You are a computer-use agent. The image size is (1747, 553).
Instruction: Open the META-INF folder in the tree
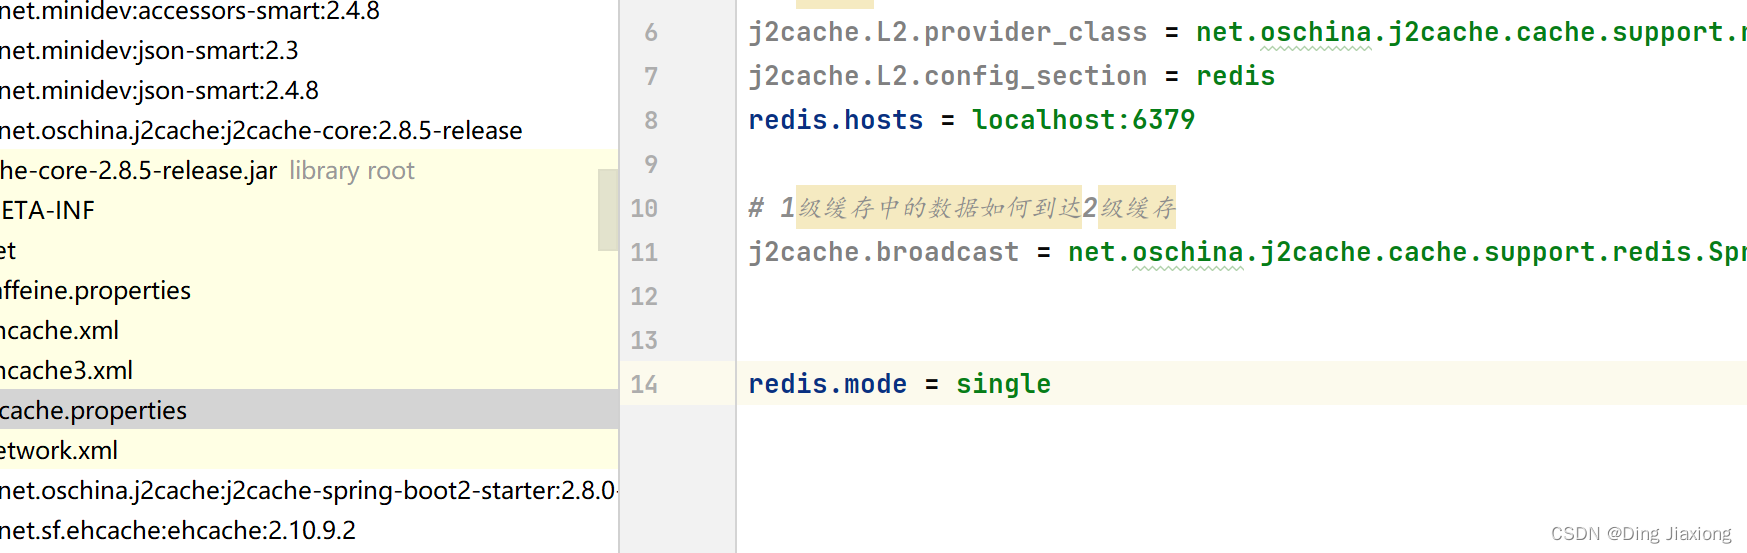[47, 210]
